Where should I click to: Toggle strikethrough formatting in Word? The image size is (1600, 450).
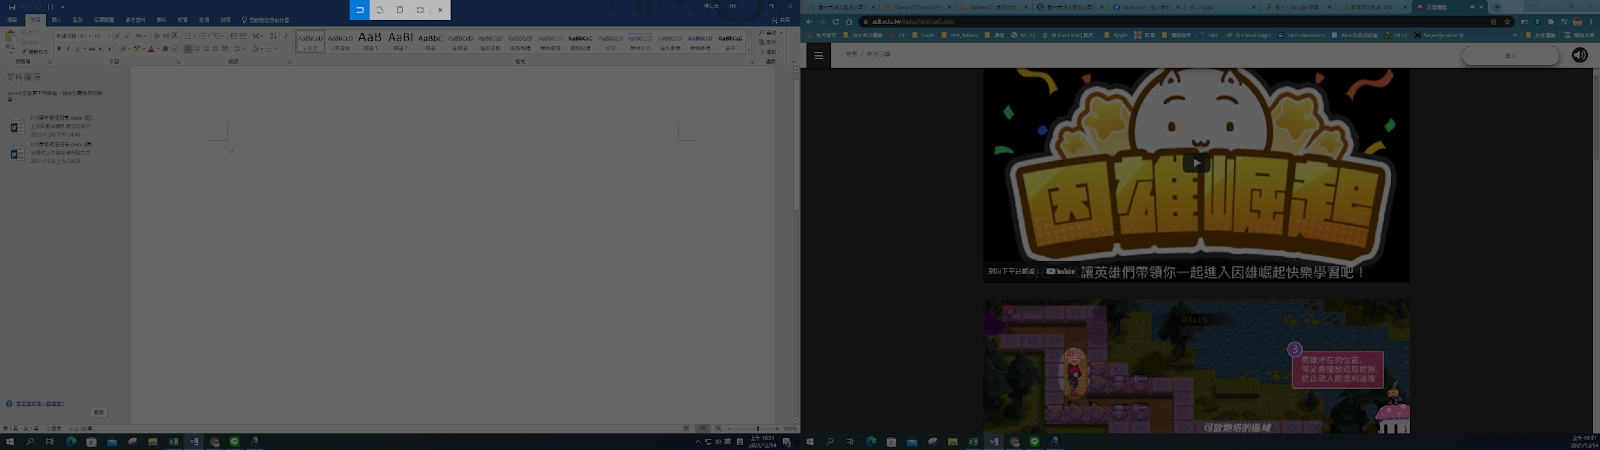point(91,48)
